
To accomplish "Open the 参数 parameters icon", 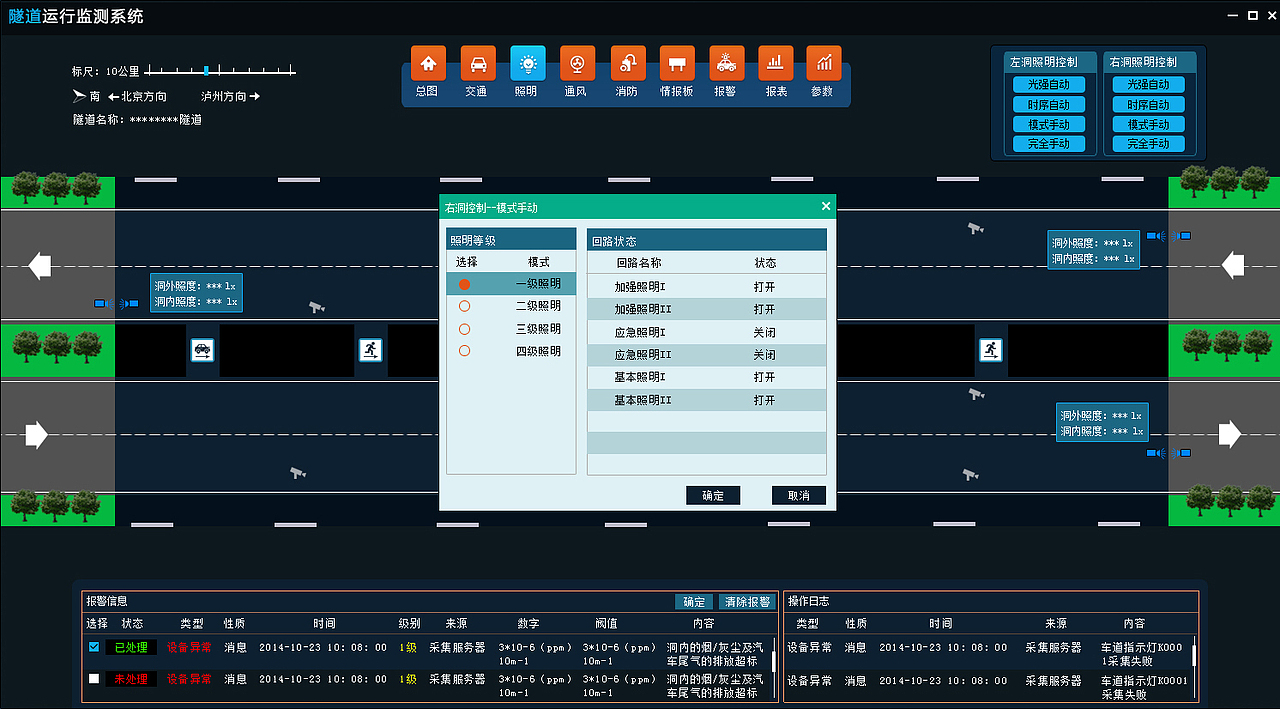I will (x=824, y=64).
